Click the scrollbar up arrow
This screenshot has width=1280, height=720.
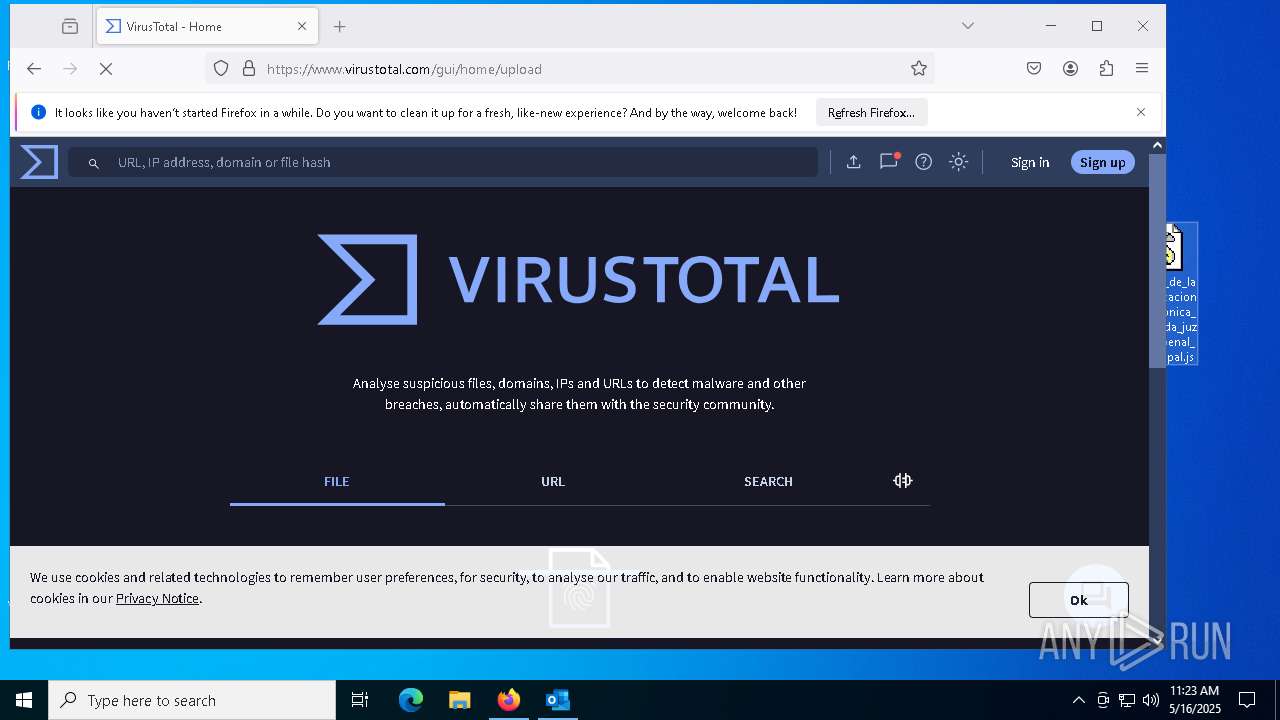tap(1157, 145)
